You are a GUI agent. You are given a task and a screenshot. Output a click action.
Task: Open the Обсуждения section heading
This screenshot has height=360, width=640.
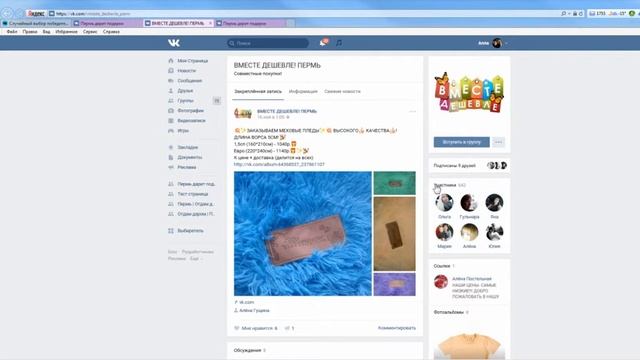pos(247,351)
